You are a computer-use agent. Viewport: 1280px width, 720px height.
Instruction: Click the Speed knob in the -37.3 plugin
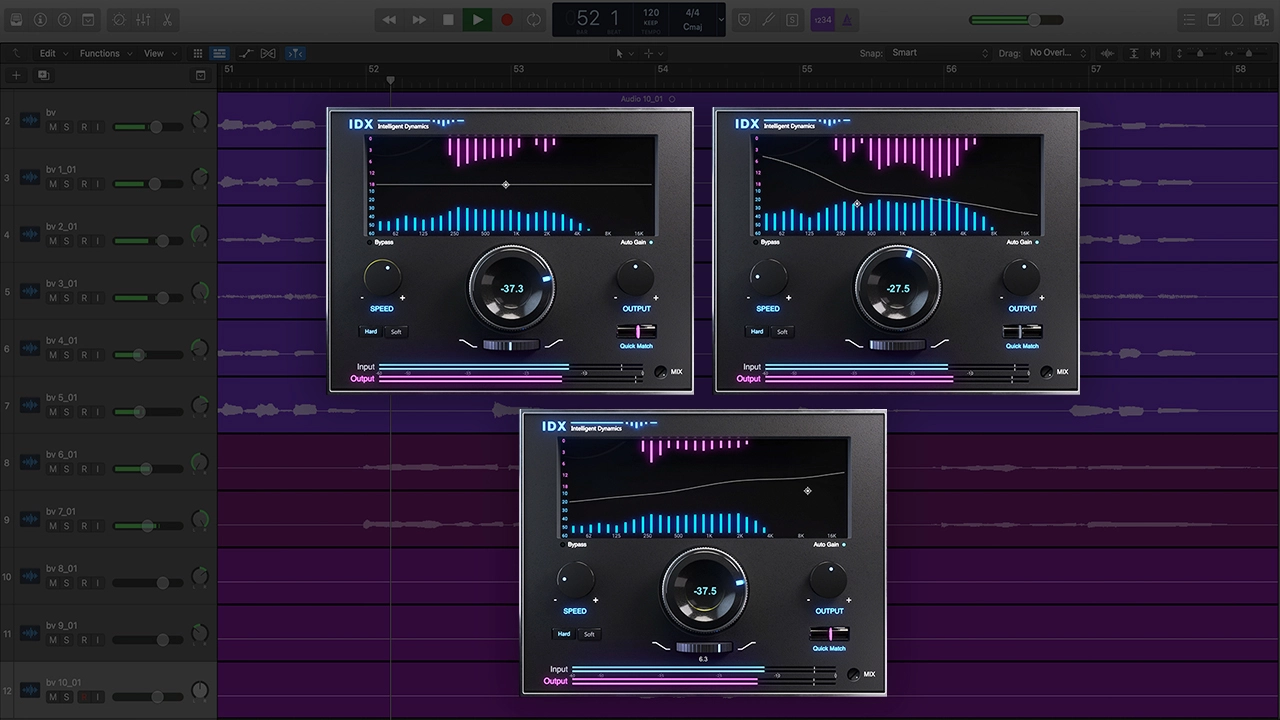pos(382,277)
